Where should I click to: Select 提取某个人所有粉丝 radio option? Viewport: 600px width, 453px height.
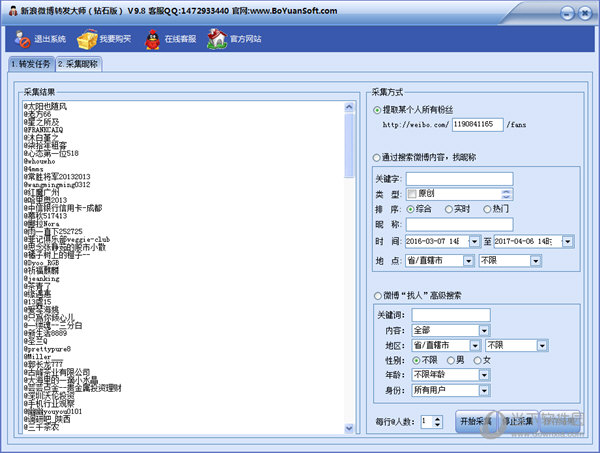click(377, 110)
